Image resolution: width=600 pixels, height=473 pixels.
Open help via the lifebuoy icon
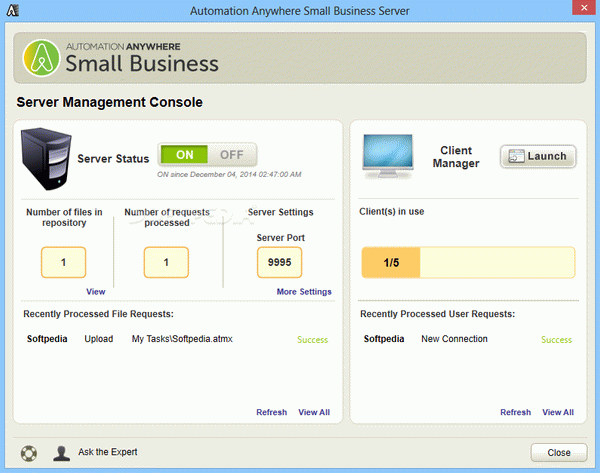tap(29, 453)
